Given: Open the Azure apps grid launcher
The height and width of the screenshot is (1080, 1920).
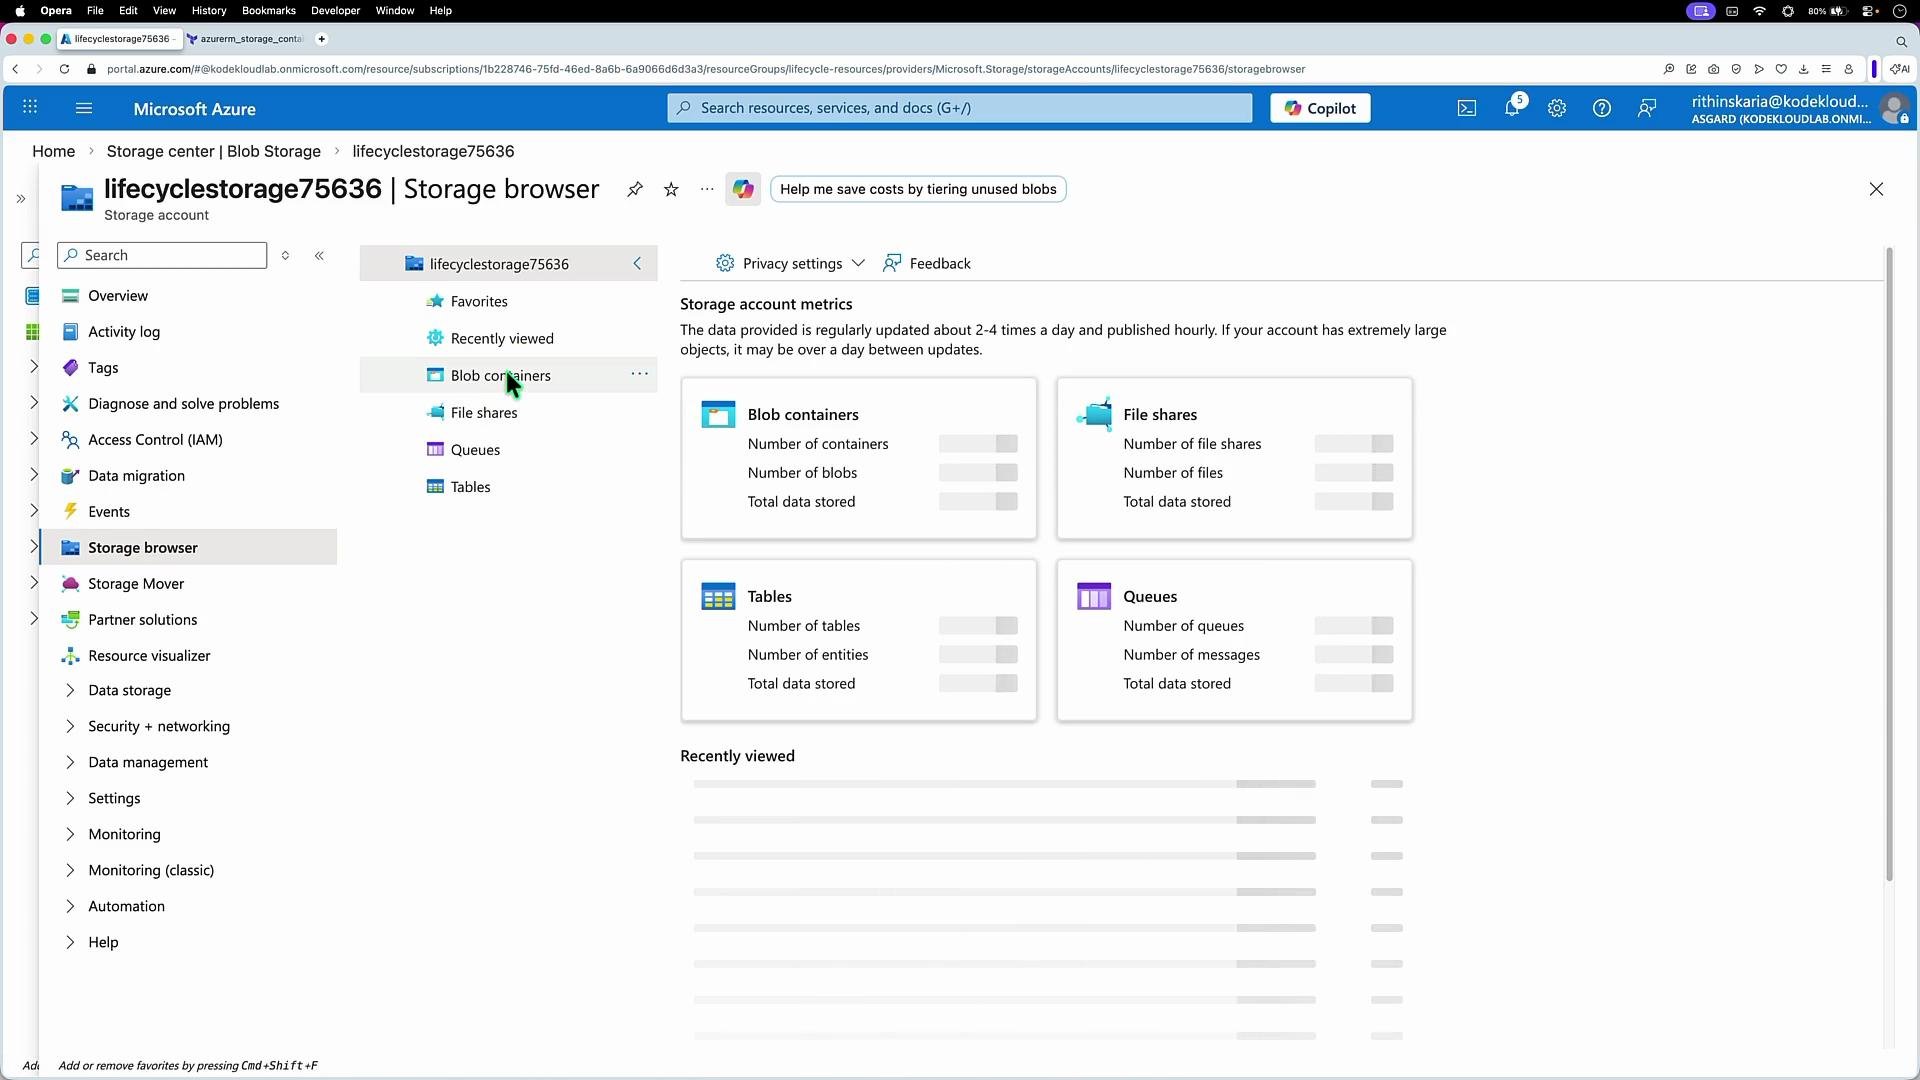Looking at the screenshot, I should (30, 108).
